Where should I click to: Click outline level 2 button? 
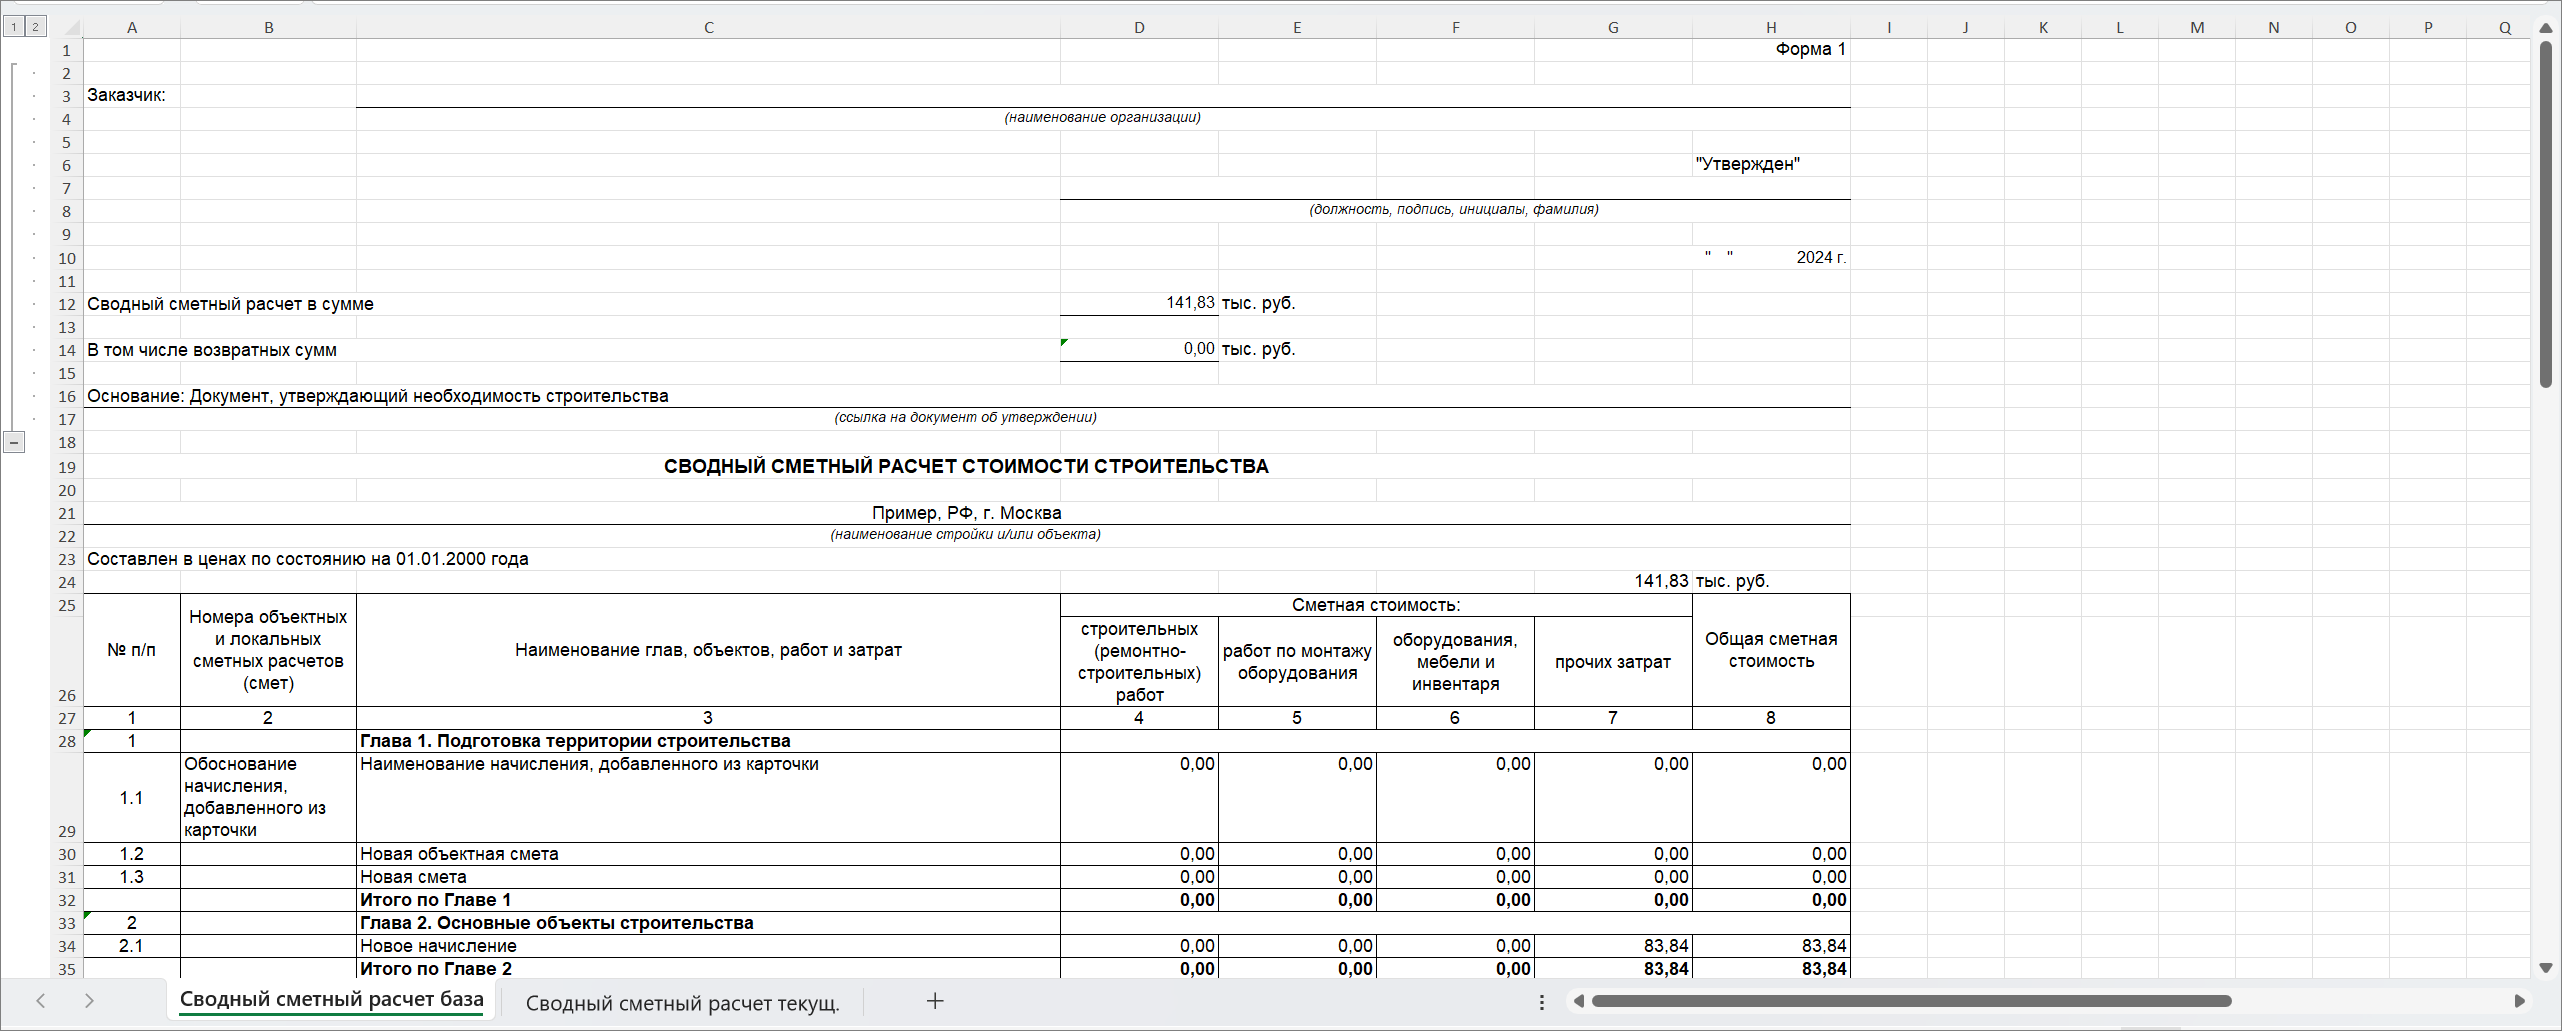click(x=35, y=27)
